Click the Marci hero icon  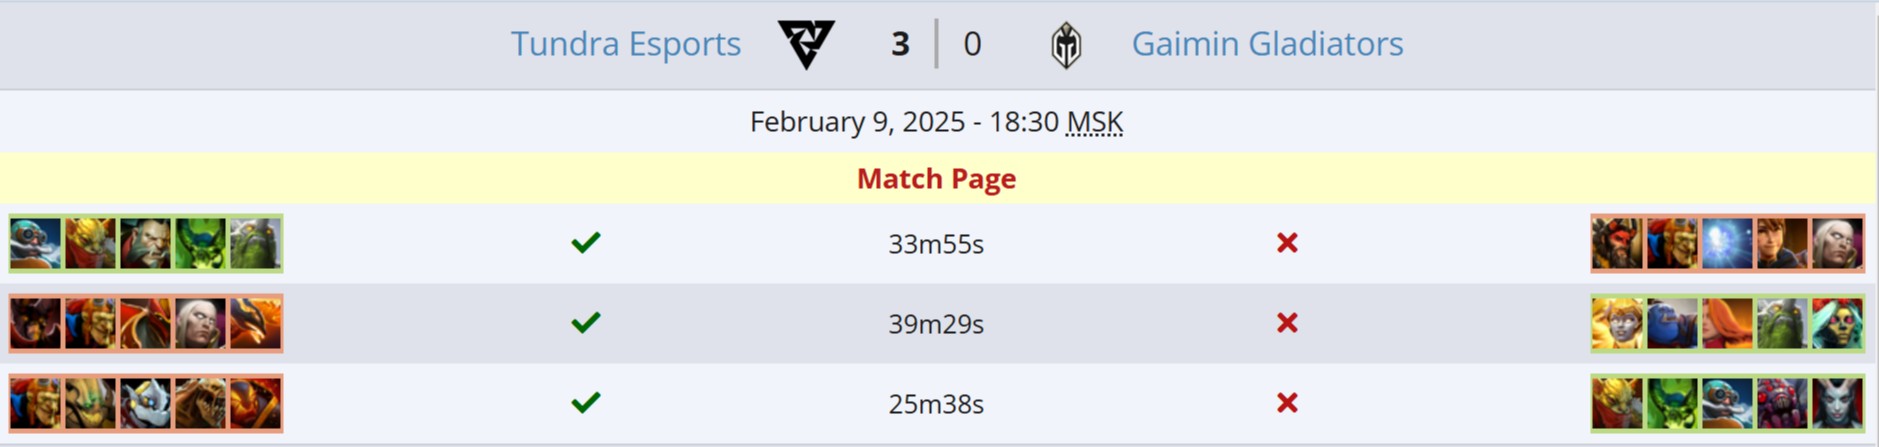click(1782, 243)
